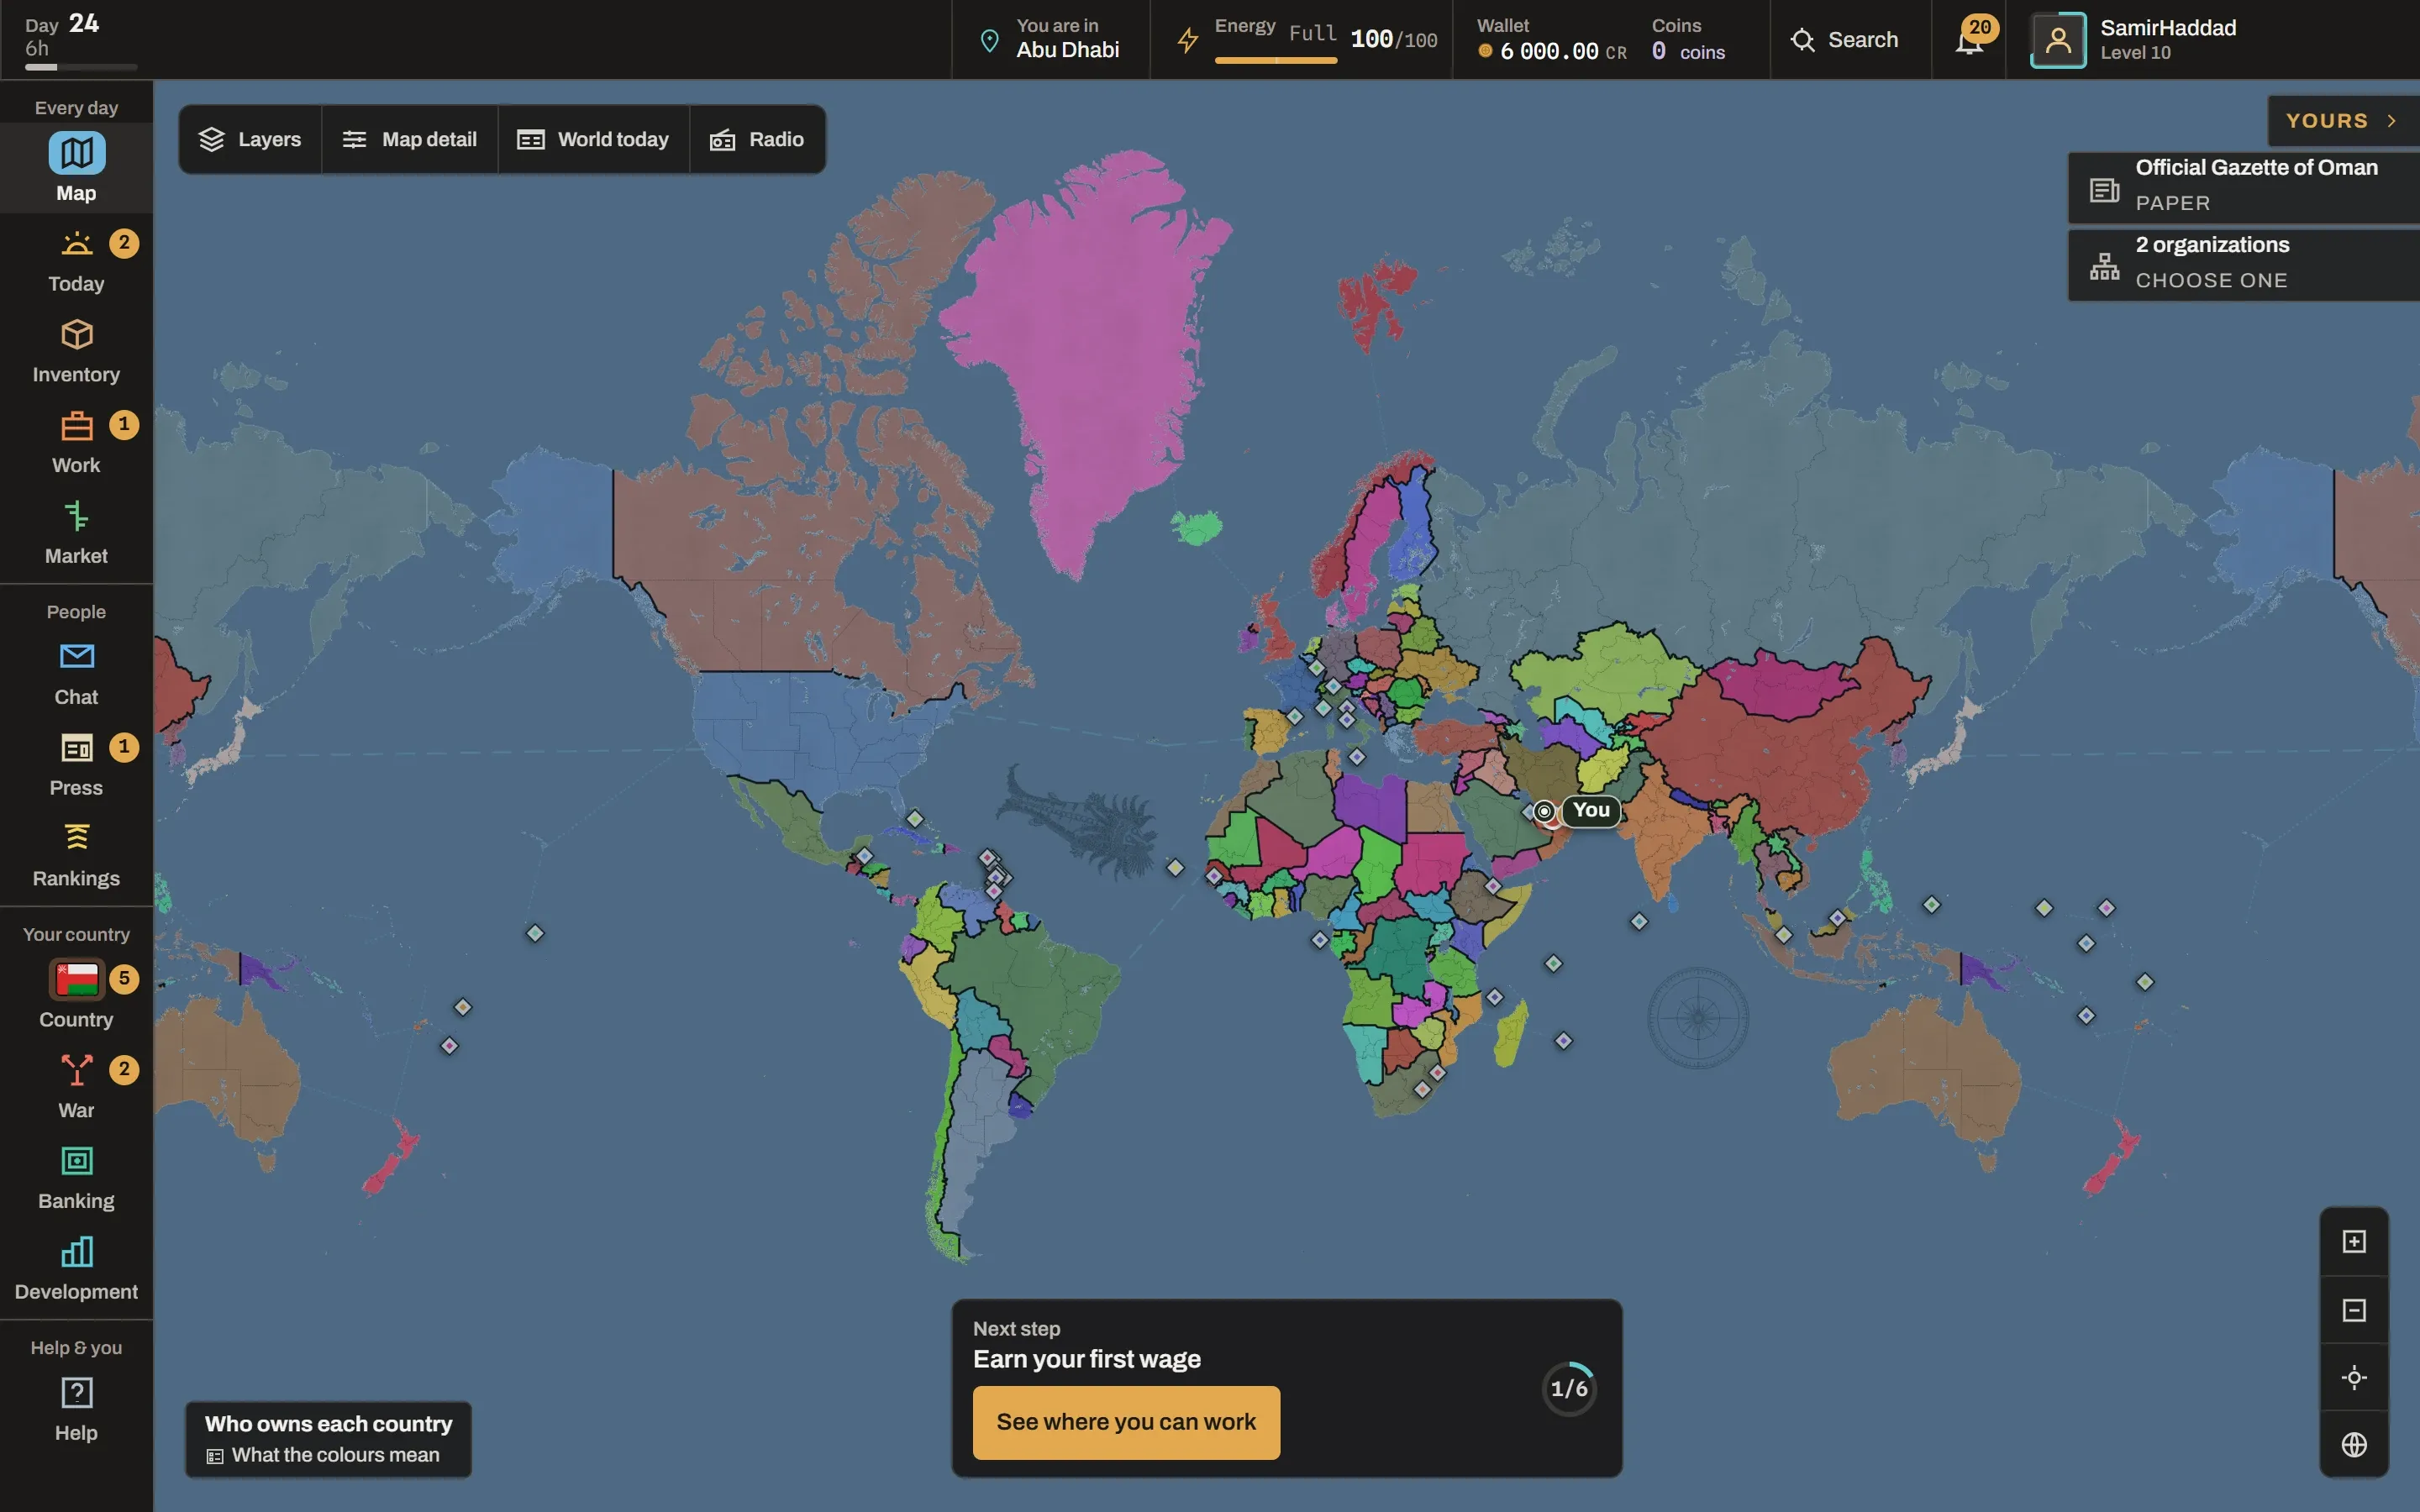Click the Abu Dhabi location indicator

tap(1050, 39)
